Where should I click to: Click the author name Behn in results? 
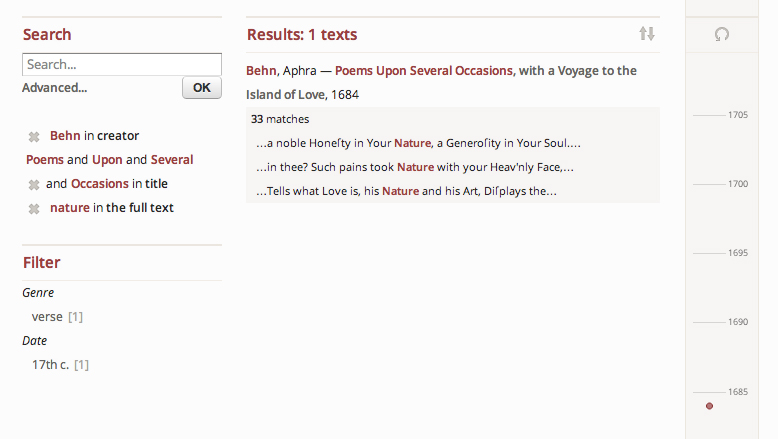(x=261, y=71)
